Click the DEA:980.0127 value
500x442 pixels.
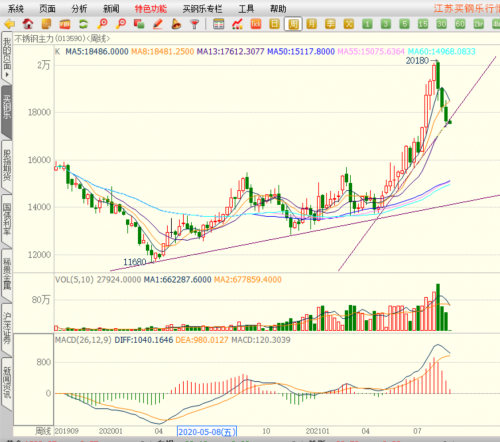click(202, 340)
